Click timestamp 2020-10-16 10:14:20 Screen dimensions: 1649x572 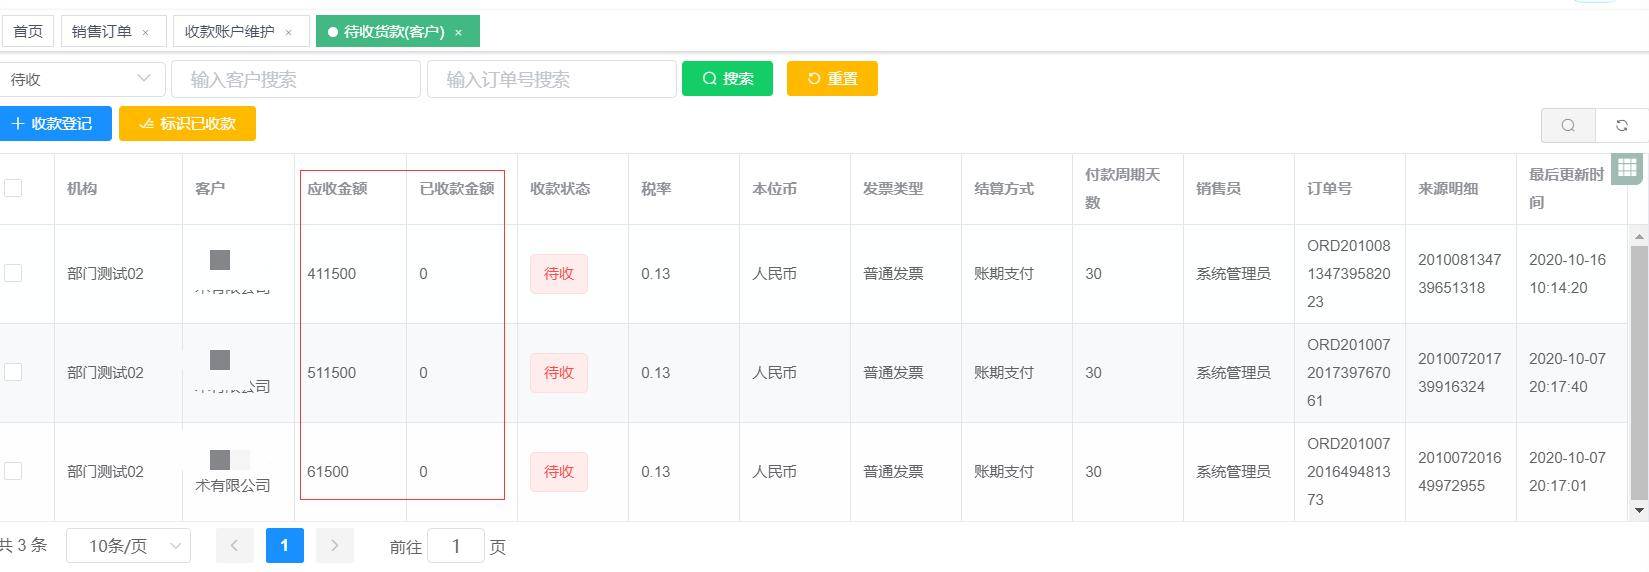pos(1567,273)
